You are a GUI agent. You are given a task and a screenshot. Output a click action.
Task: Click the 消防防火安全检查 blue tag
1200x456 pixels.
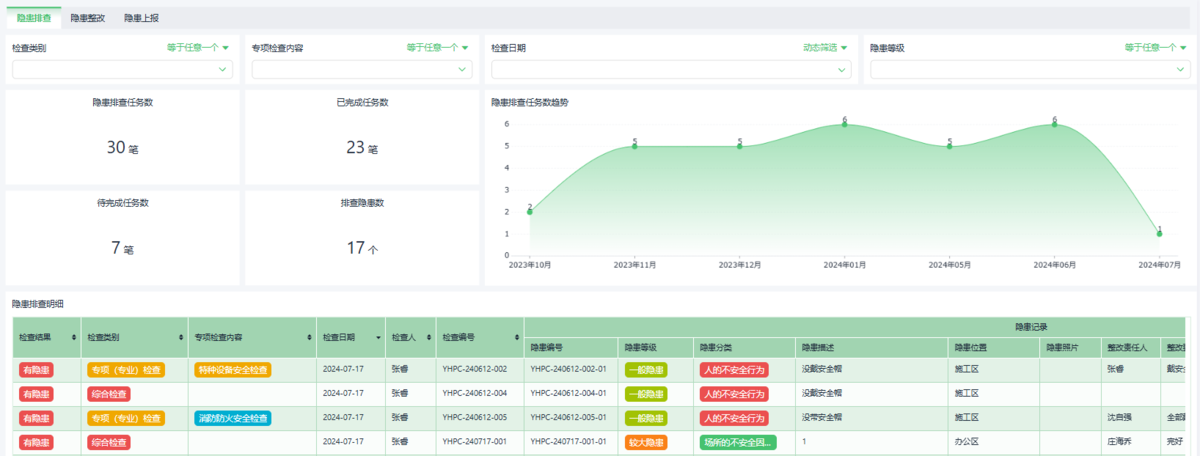232,418
